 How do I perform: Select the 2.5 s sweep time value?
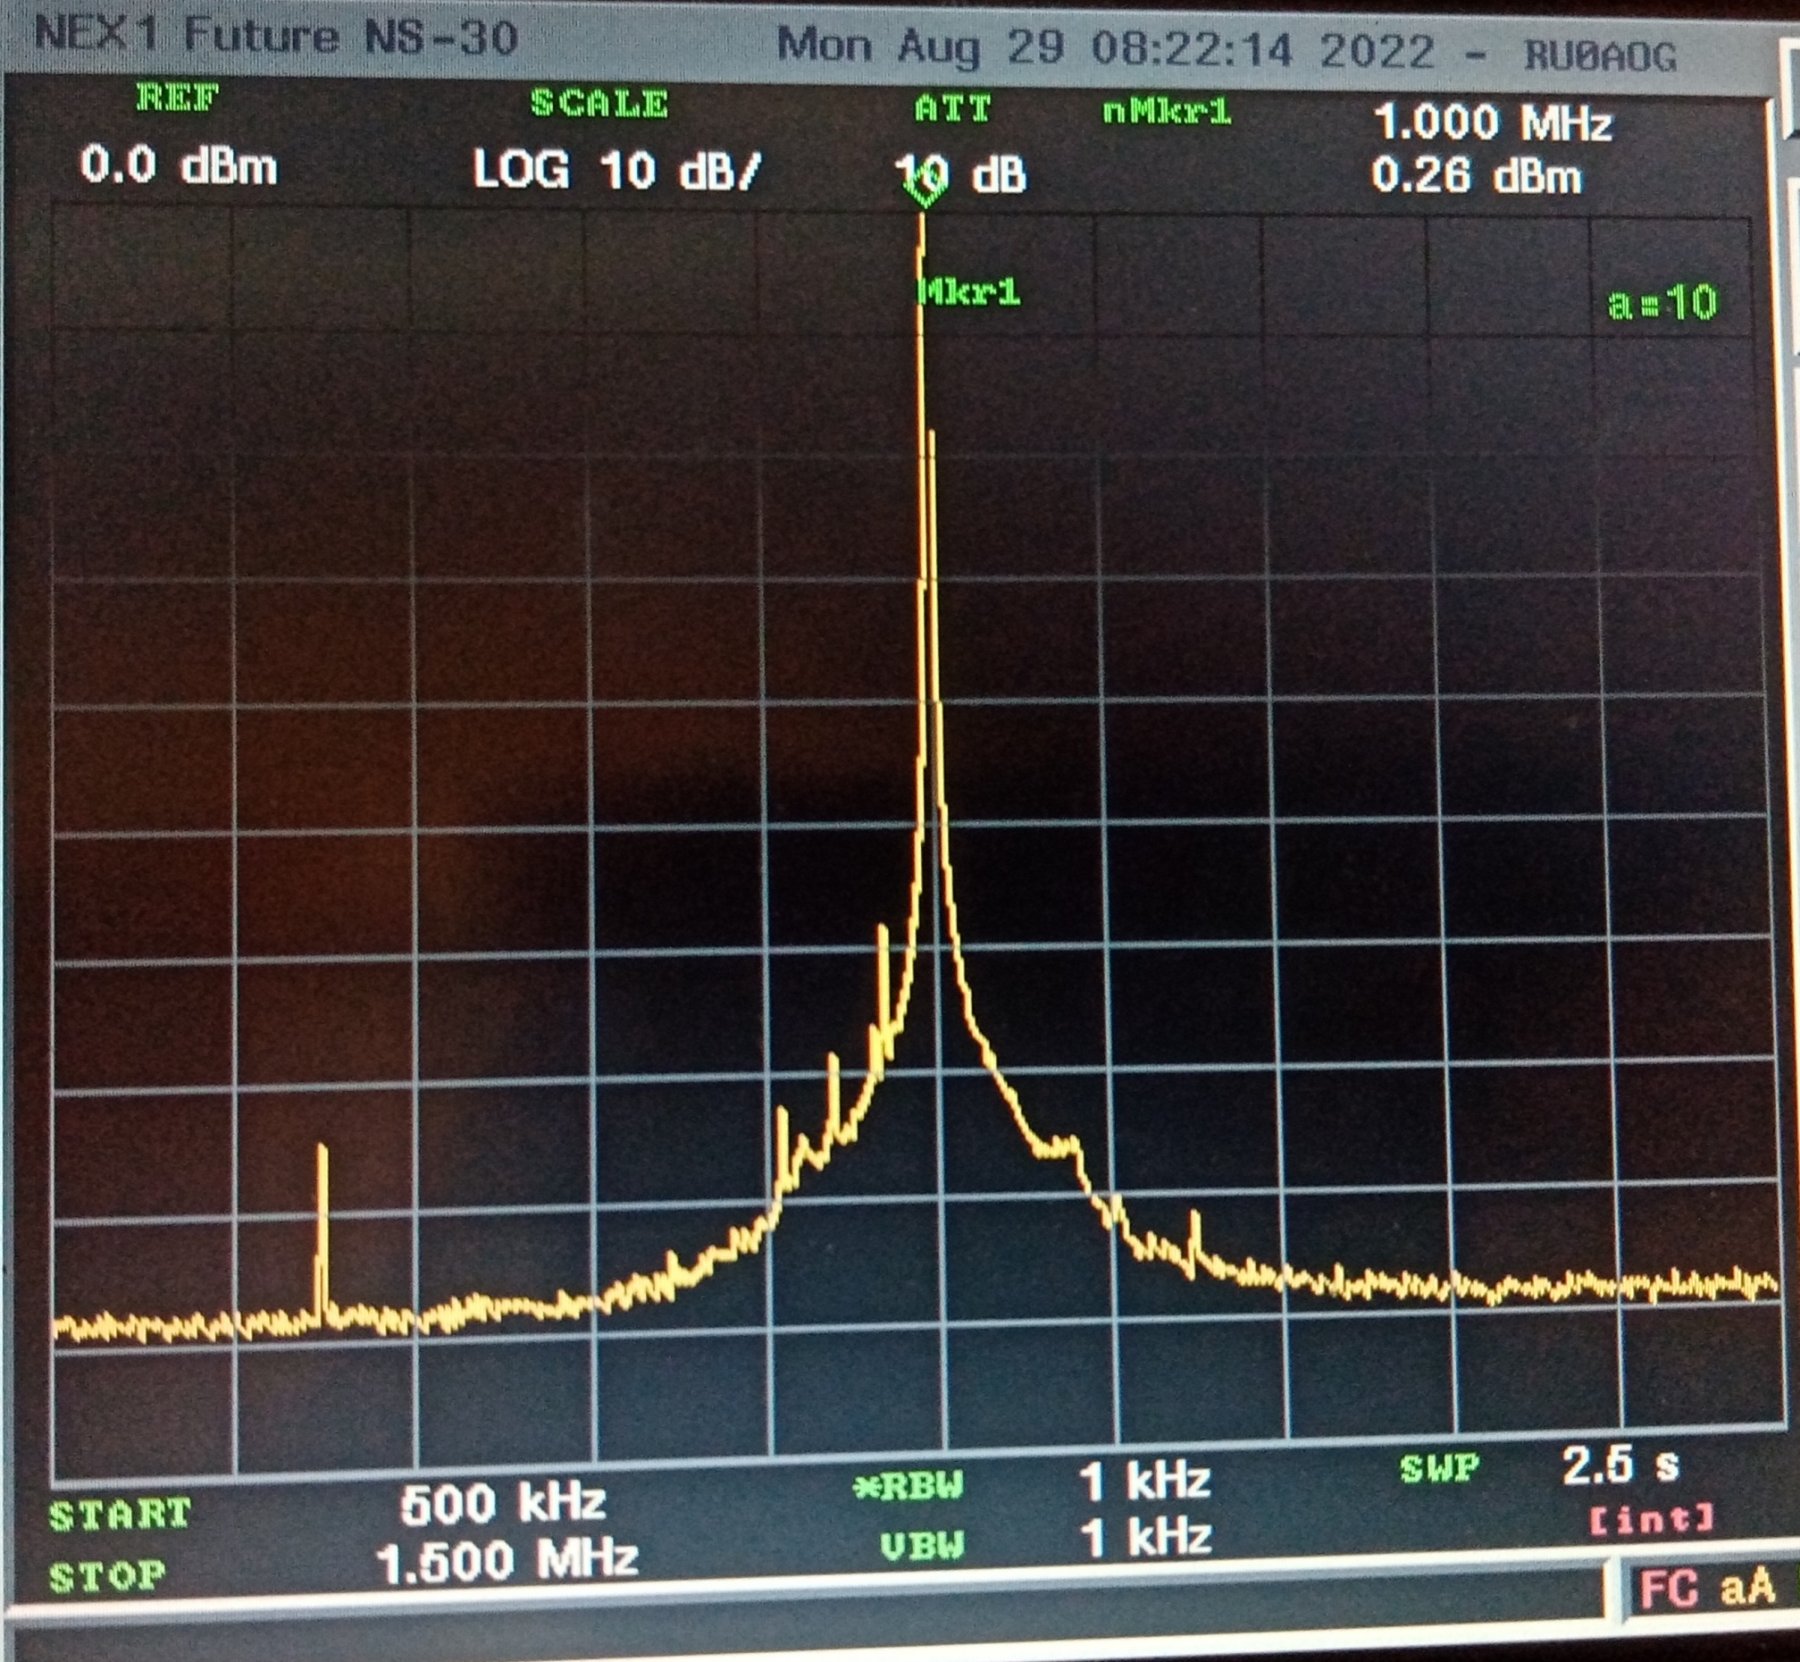pos(1620,1466)
